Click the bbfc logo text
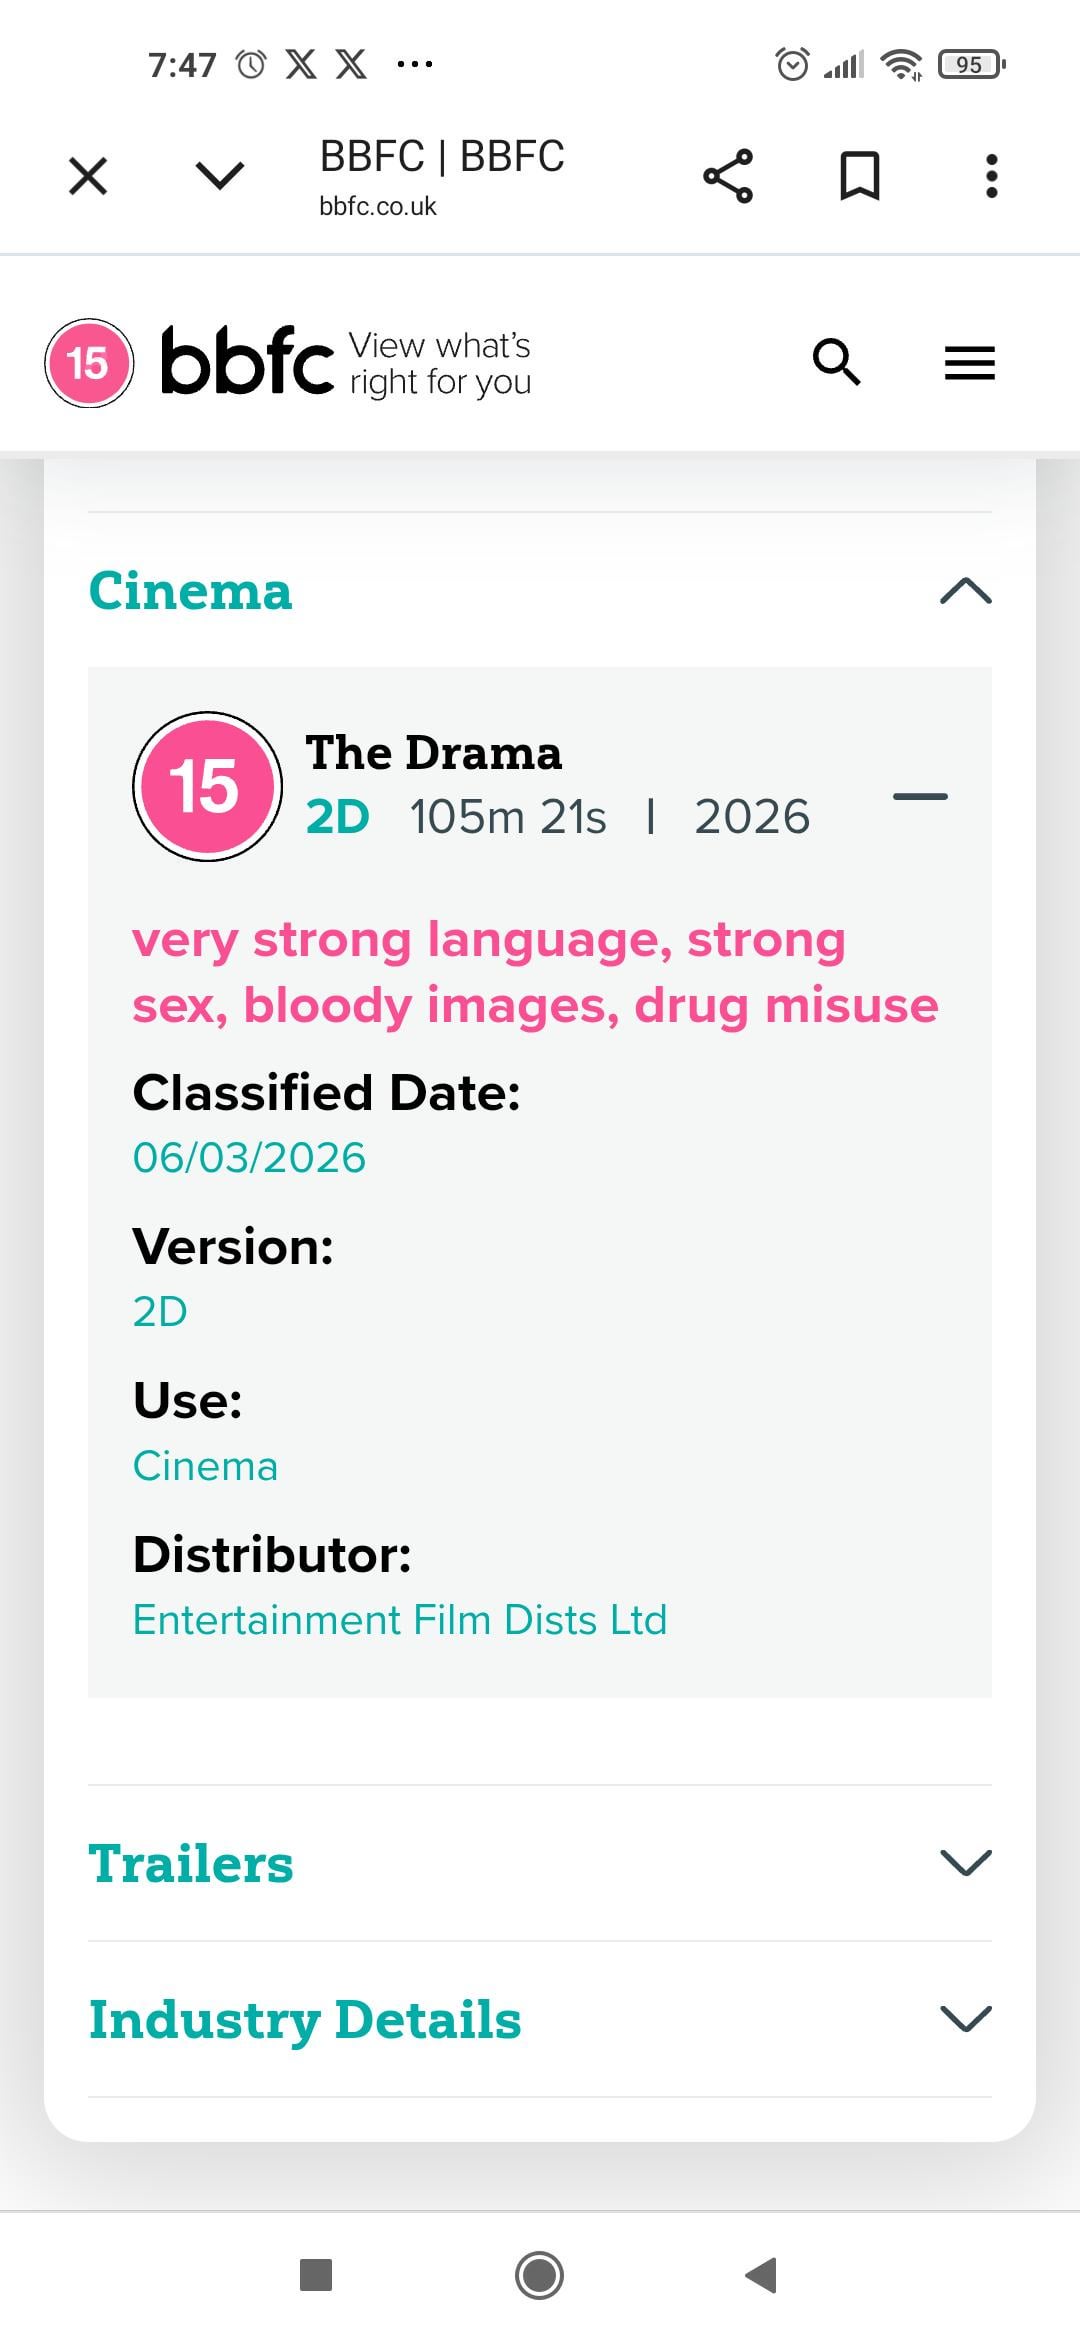1080x2340 pixels. point(247,362)
